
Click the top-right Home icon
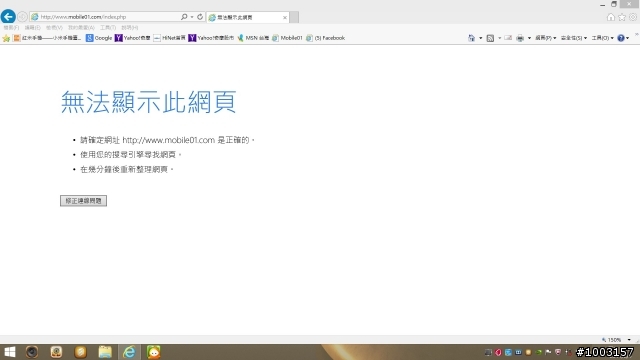[x=611, y=17]
